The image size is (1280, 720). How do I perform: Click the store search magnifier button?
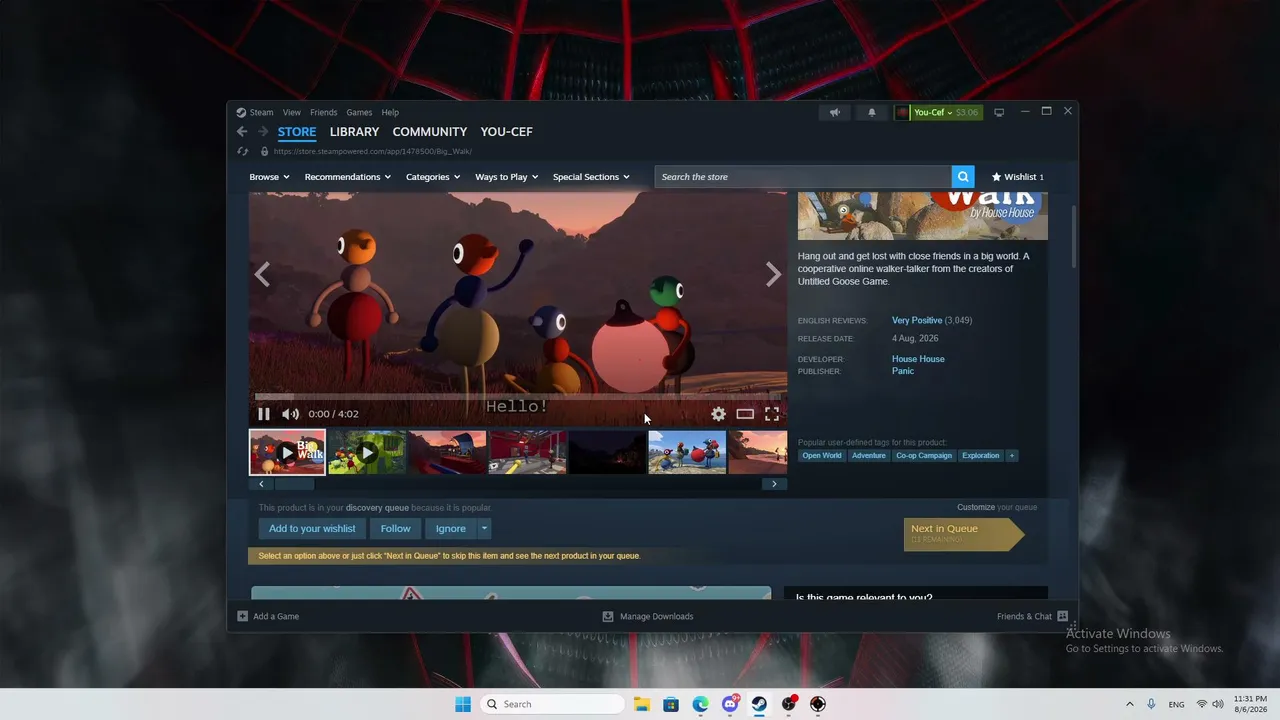(x=963, y=177)
